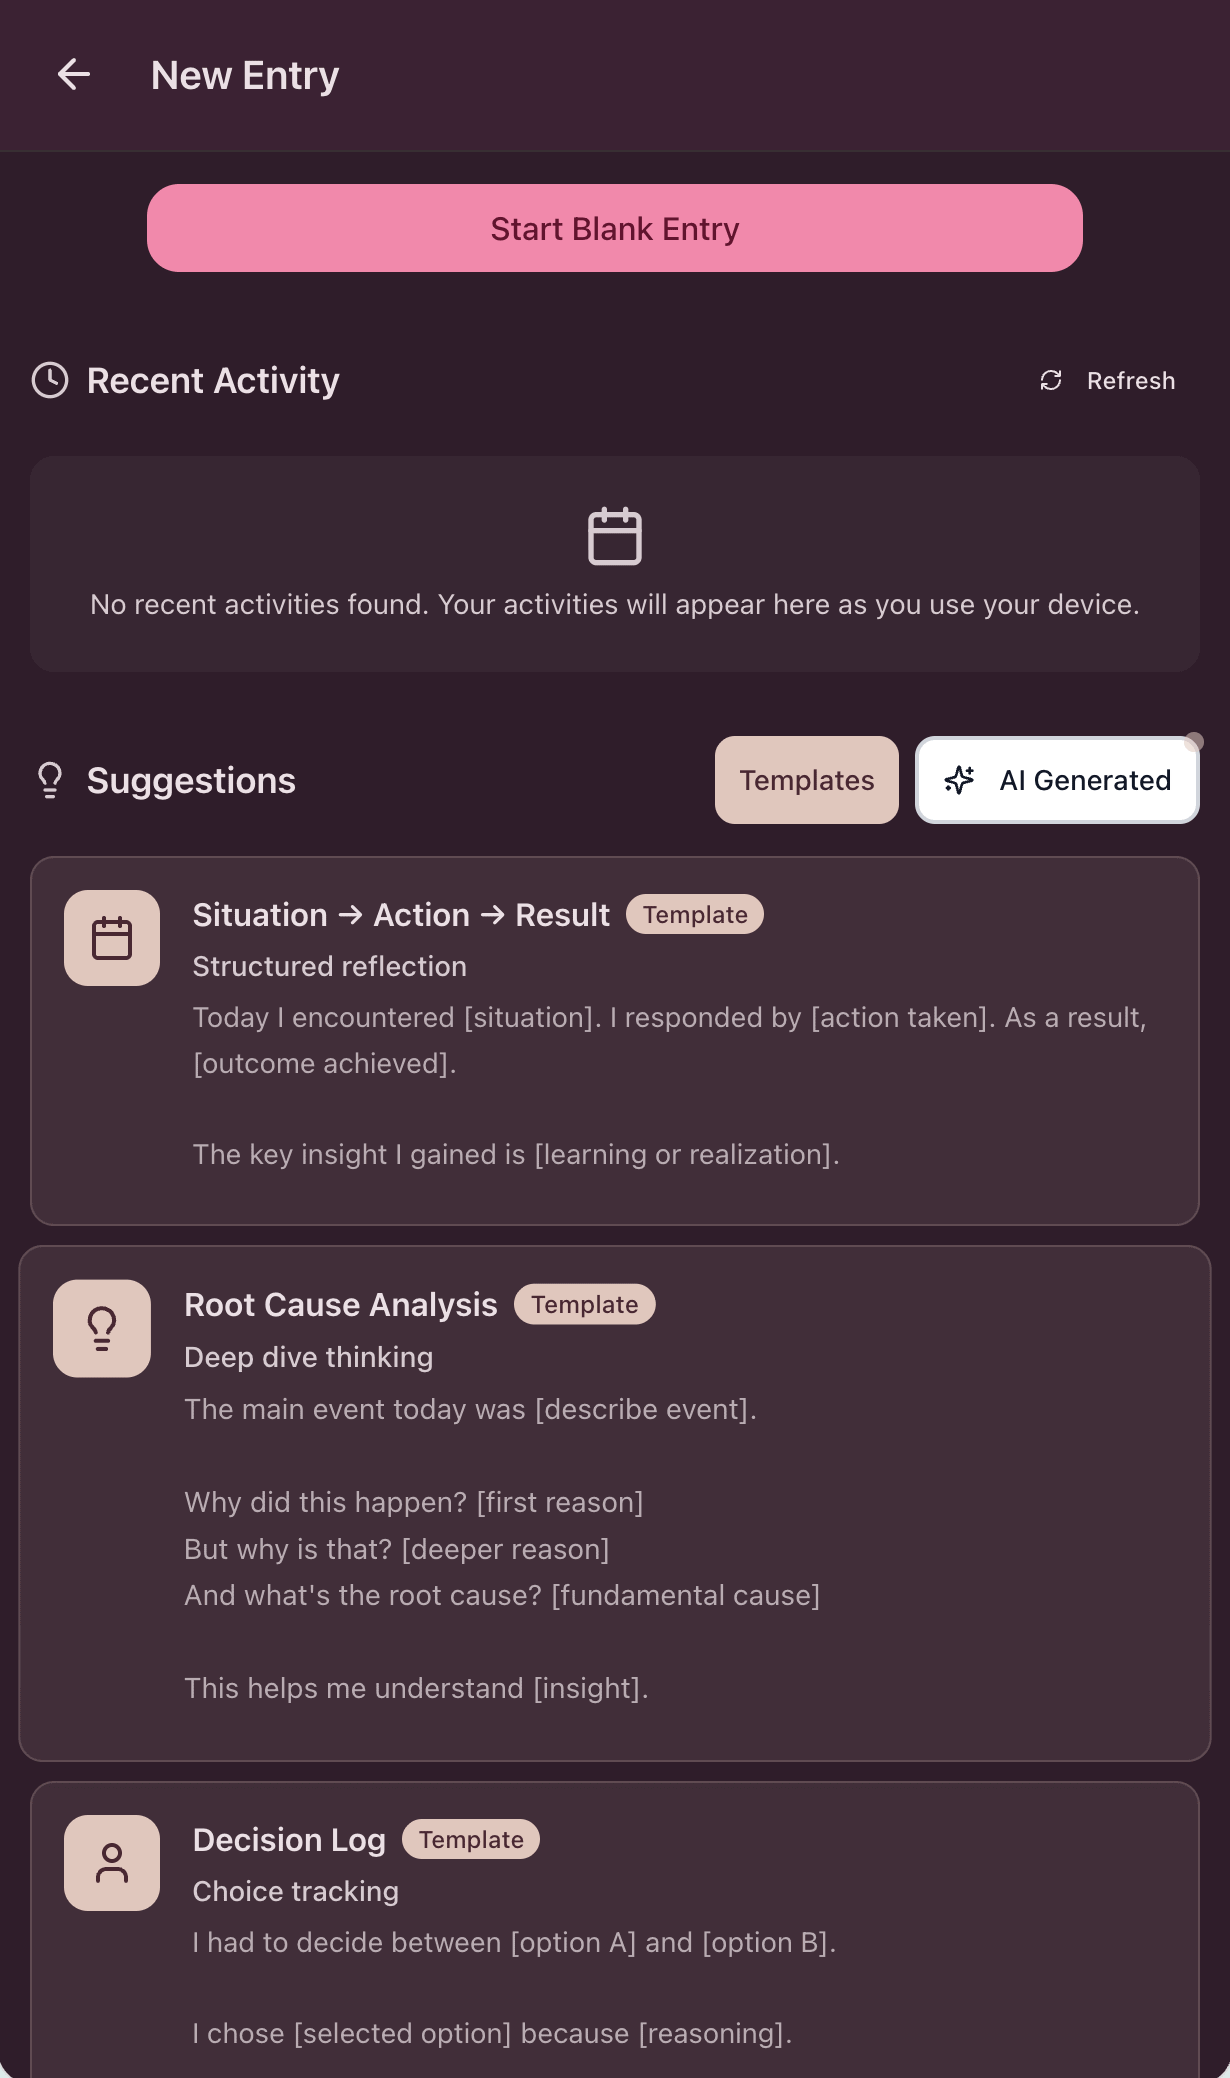
Task: Click the Decision Log person icon
Action: click(x=112, y=1863)
